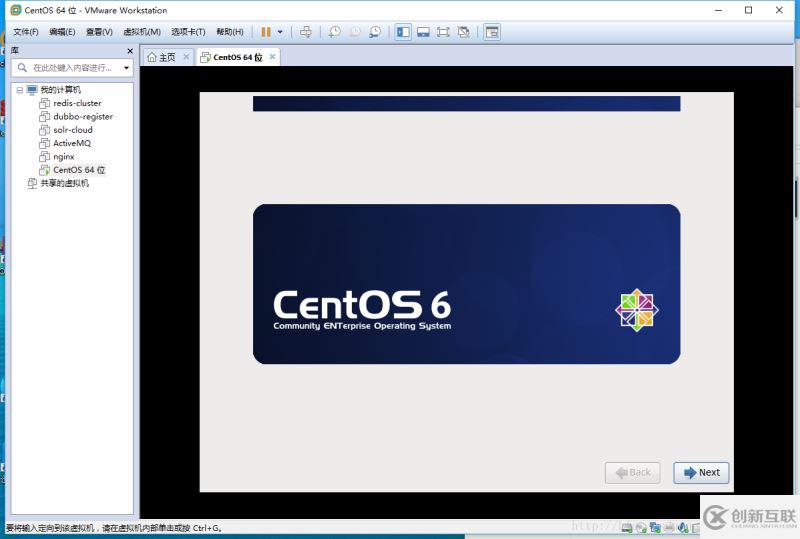800x539 pixels.
Task: Select 我的计算机 in the library tree
Action: (60, 90)
